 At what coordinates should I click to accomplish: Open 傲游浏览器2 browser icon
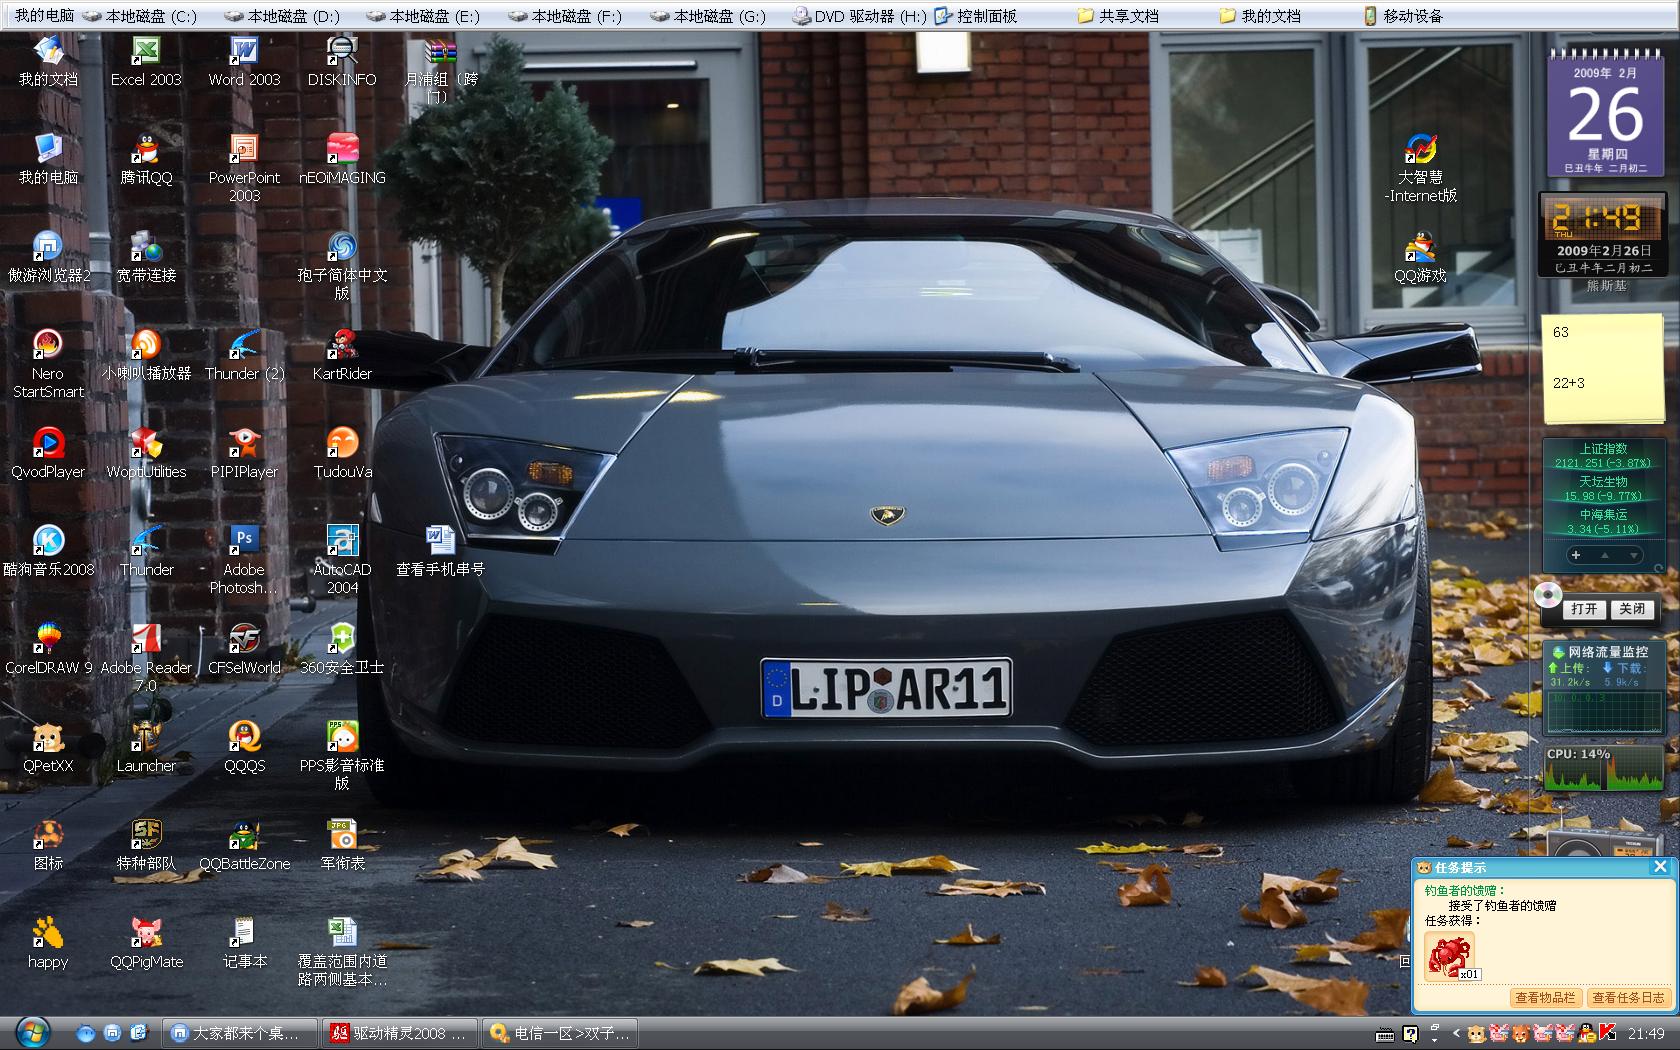(48, 257)
